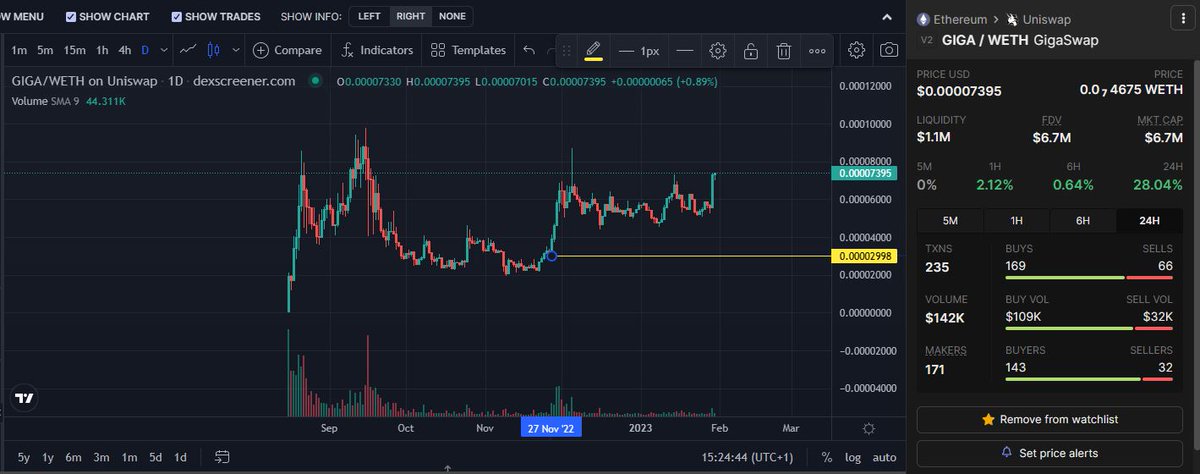Viewport: 1200px width, 474px height.
Task: Select the horizontal line anchor circle
Action: 551,257
